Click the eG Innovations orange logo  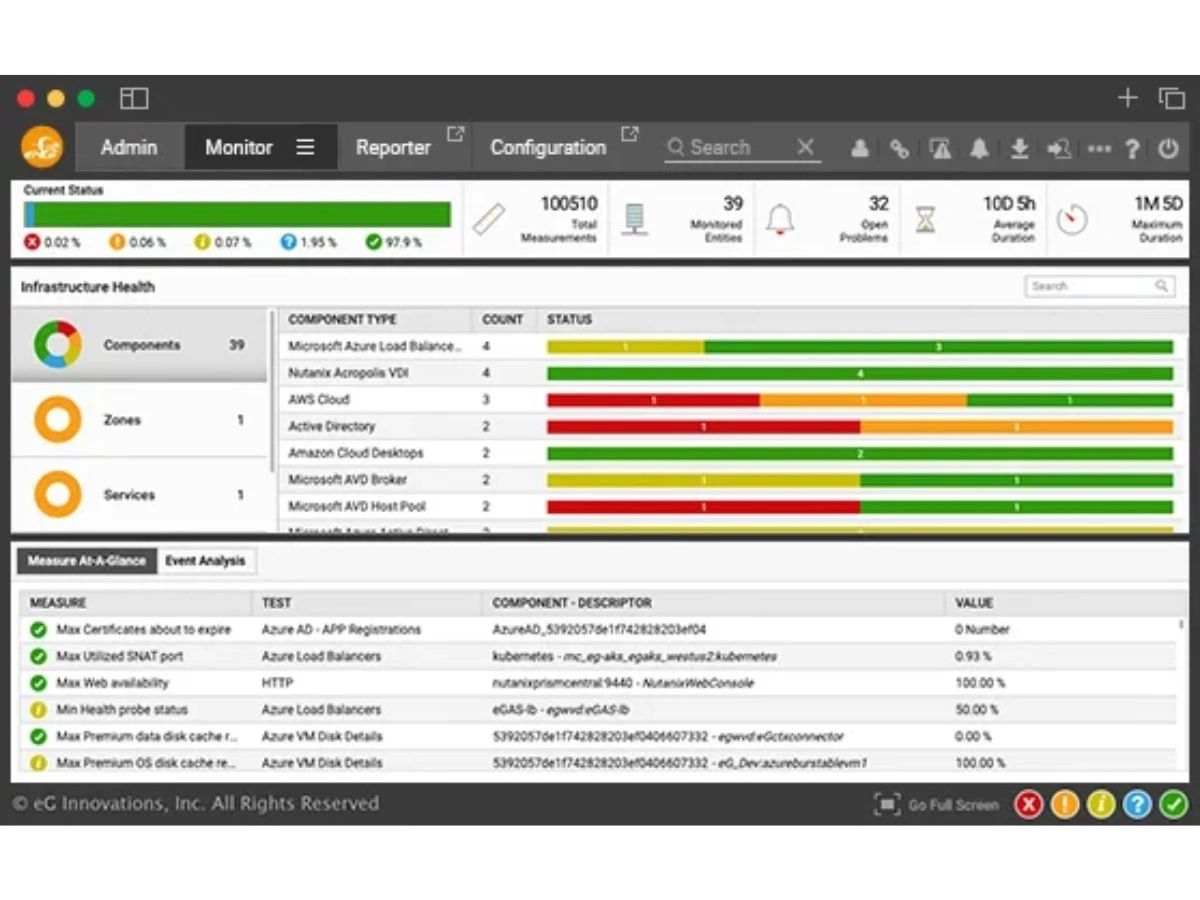click(x=42, y=147)
